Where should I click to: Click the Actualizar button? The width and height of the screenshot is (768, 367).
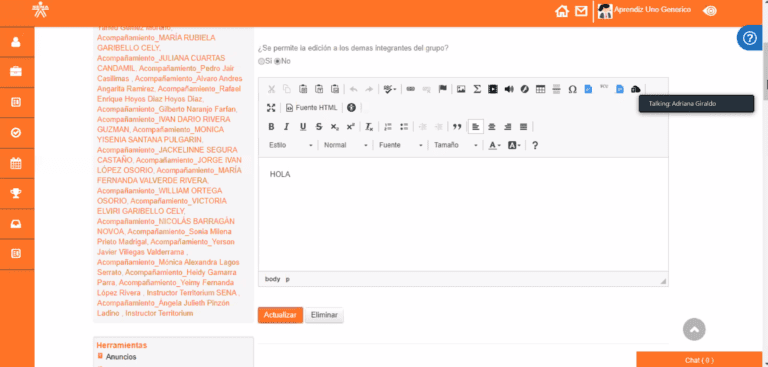click(x=280, y=315)
